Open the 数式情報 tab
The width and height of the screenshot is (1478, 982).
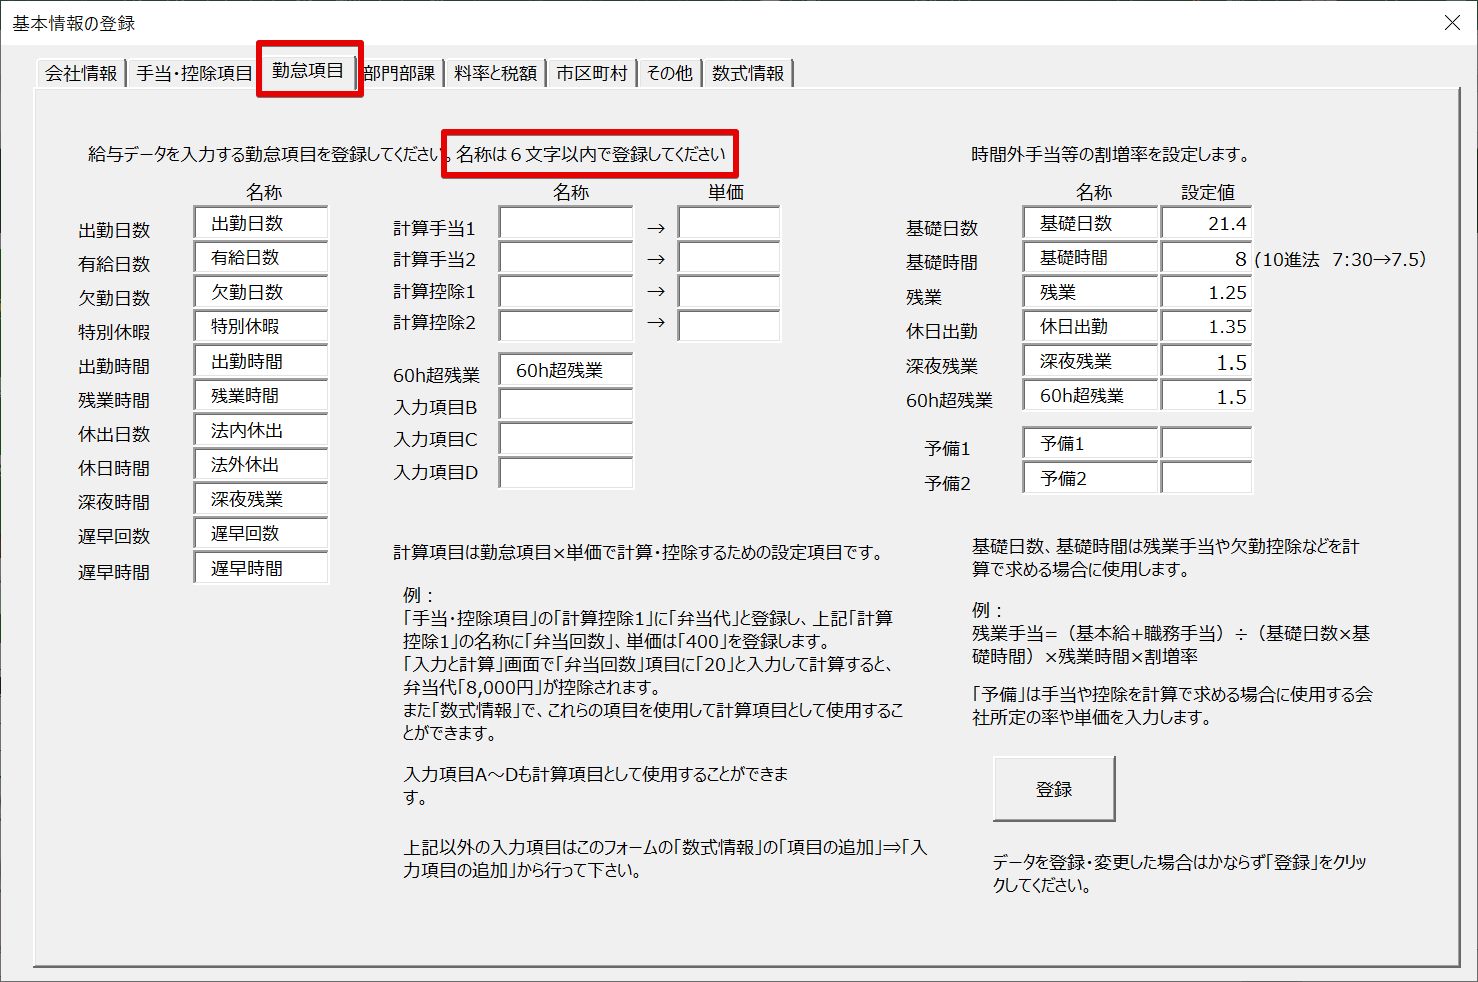(748, 73)
